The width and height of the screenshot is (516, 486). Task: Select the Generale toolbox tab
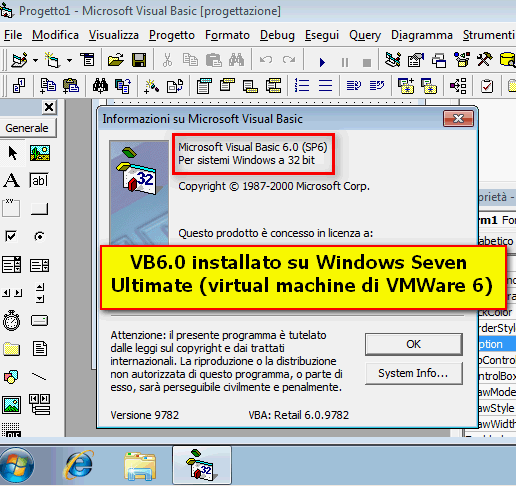27,128
